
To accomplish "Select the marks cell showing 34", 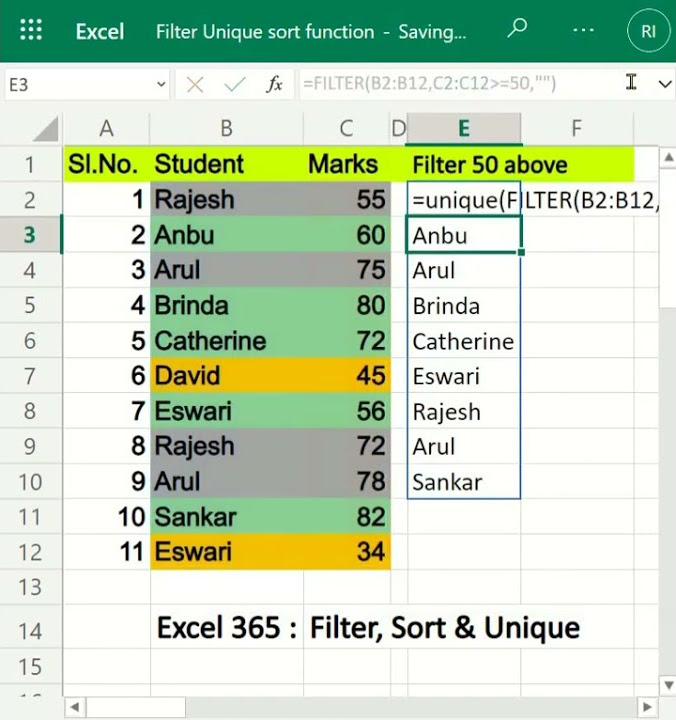I will click(346, 552).
